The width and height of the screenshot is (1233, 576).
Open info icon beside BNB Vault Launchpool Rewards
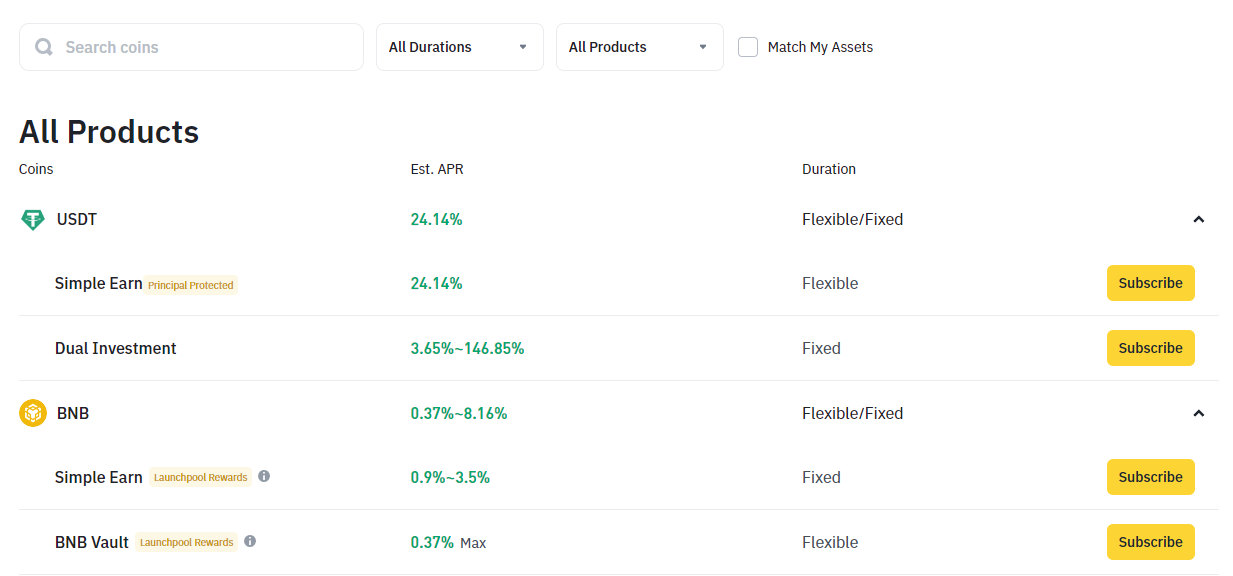point(250,541)
